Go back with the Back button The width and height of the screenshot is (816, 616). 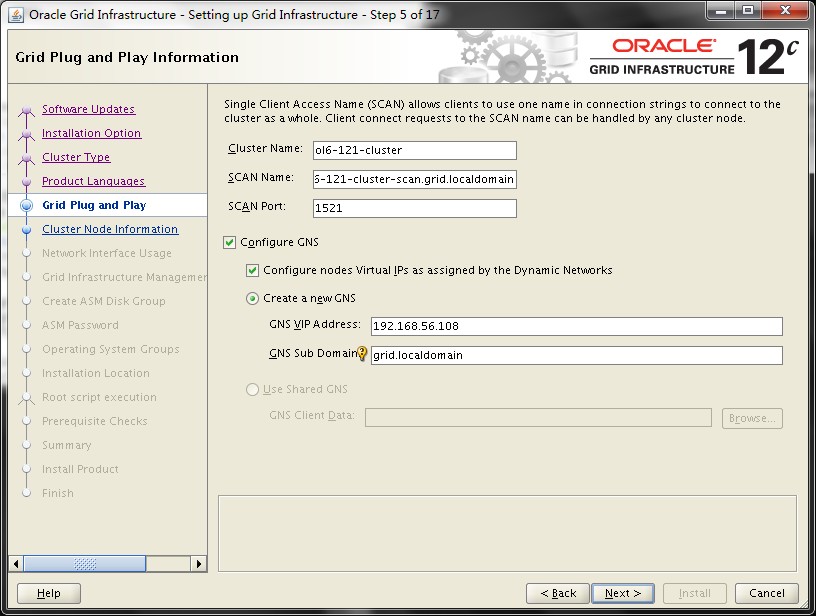(x=558, y=593)
